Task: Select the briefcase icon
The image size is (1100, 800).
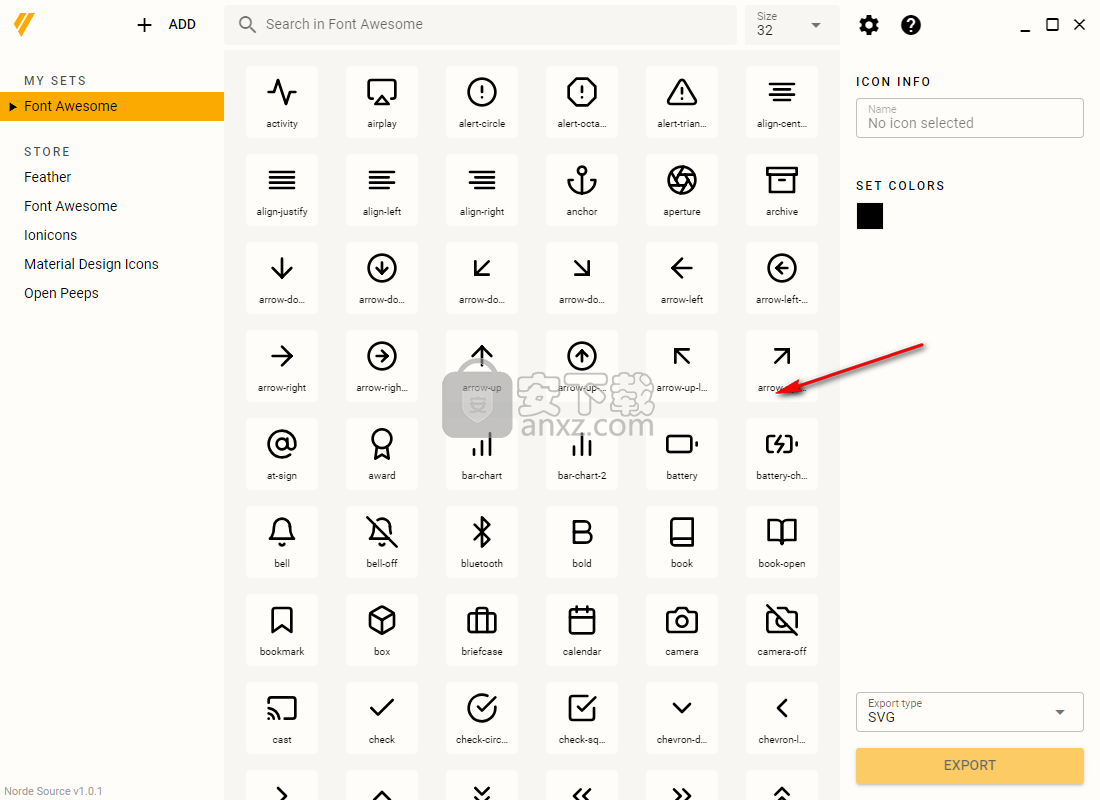Action: 482,629
